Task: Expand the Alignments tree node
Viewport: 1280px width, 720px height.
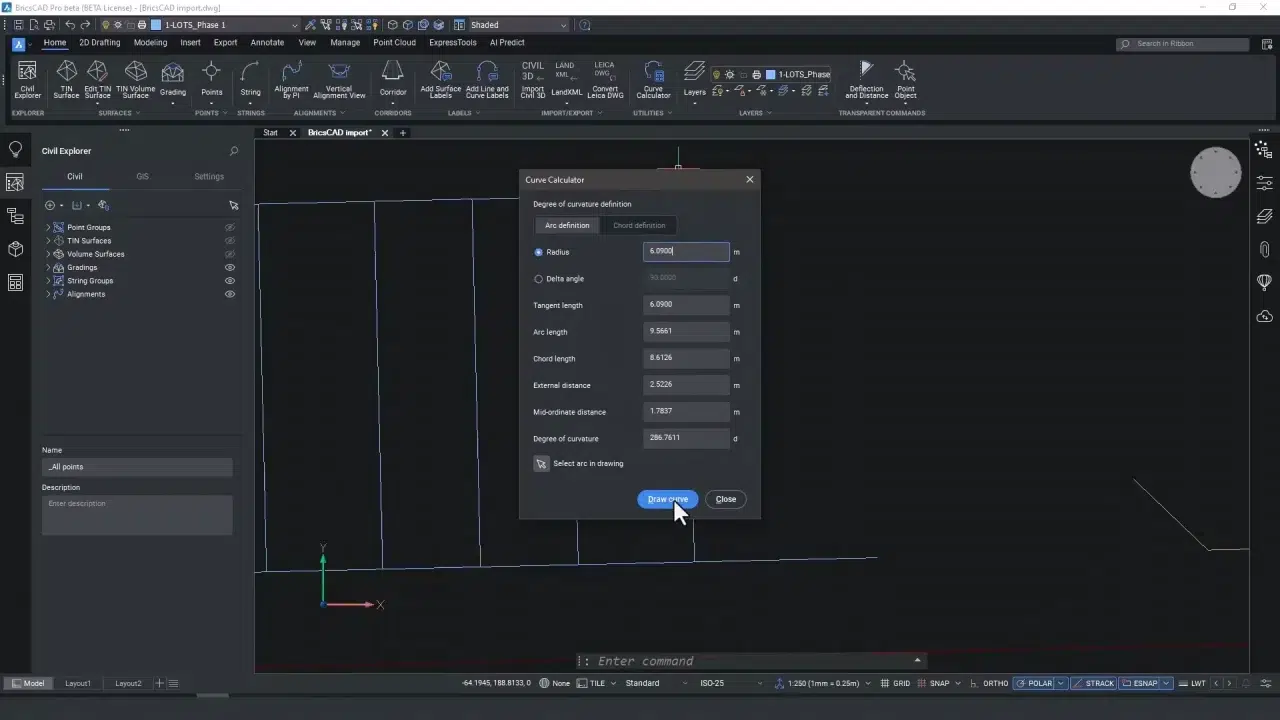Action: pos(48,294)
